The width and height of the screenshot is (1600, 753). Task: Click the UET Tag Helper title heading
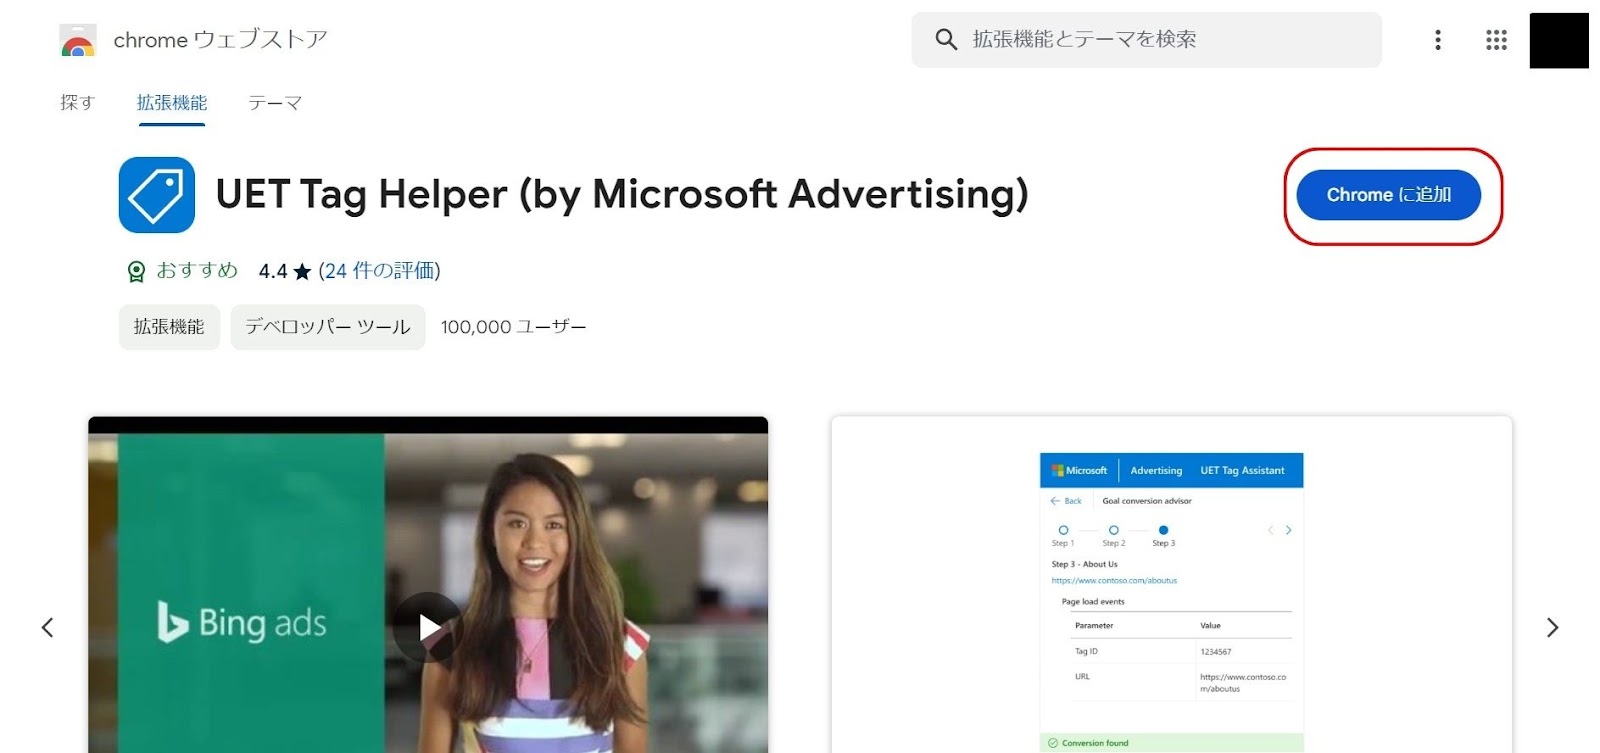pyautogui.click(x=622, y=195)
